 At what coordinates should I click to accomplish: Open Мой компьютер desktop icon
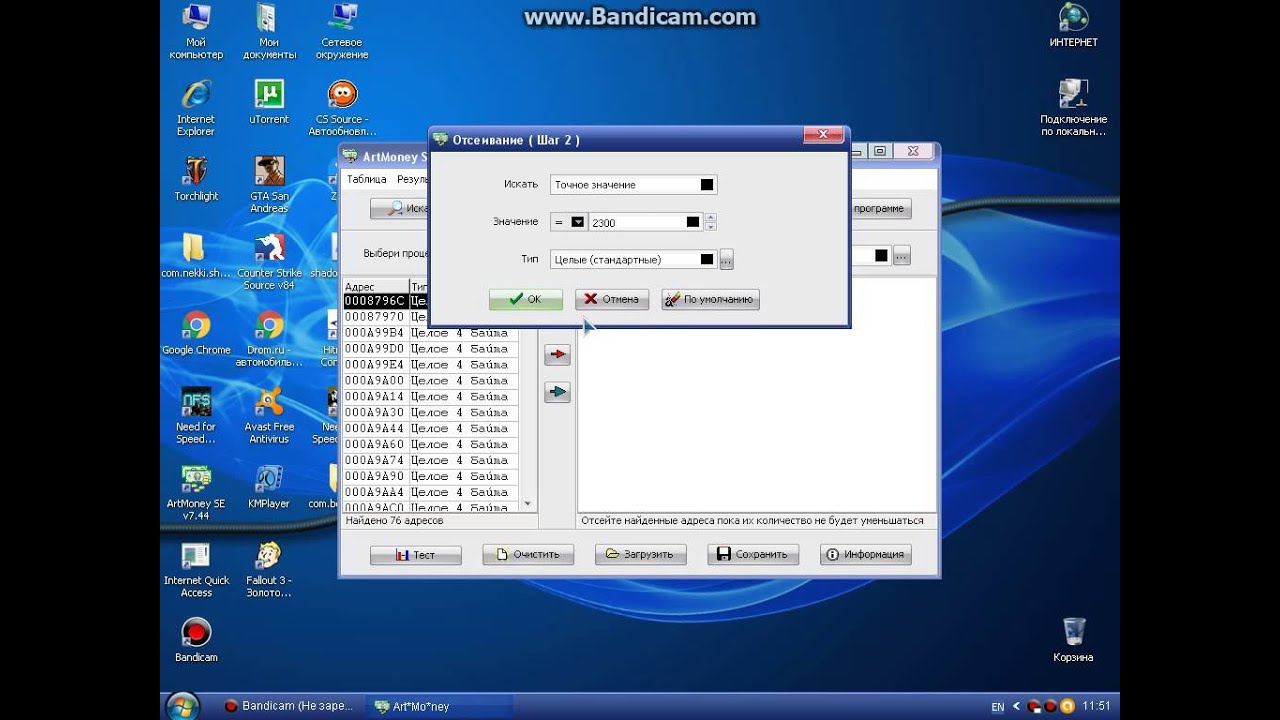[x=196, y=32]
